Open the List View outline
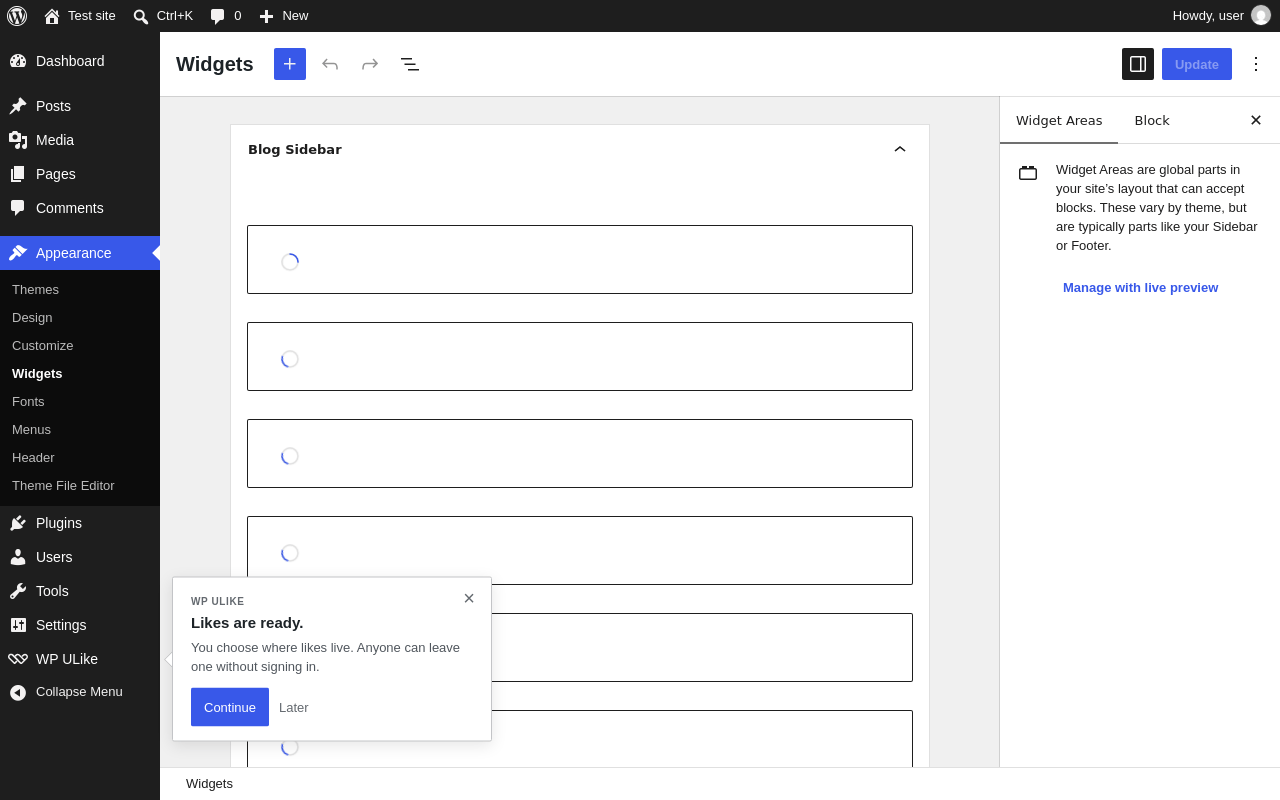The image size is (1280, 800). [410, 64]
